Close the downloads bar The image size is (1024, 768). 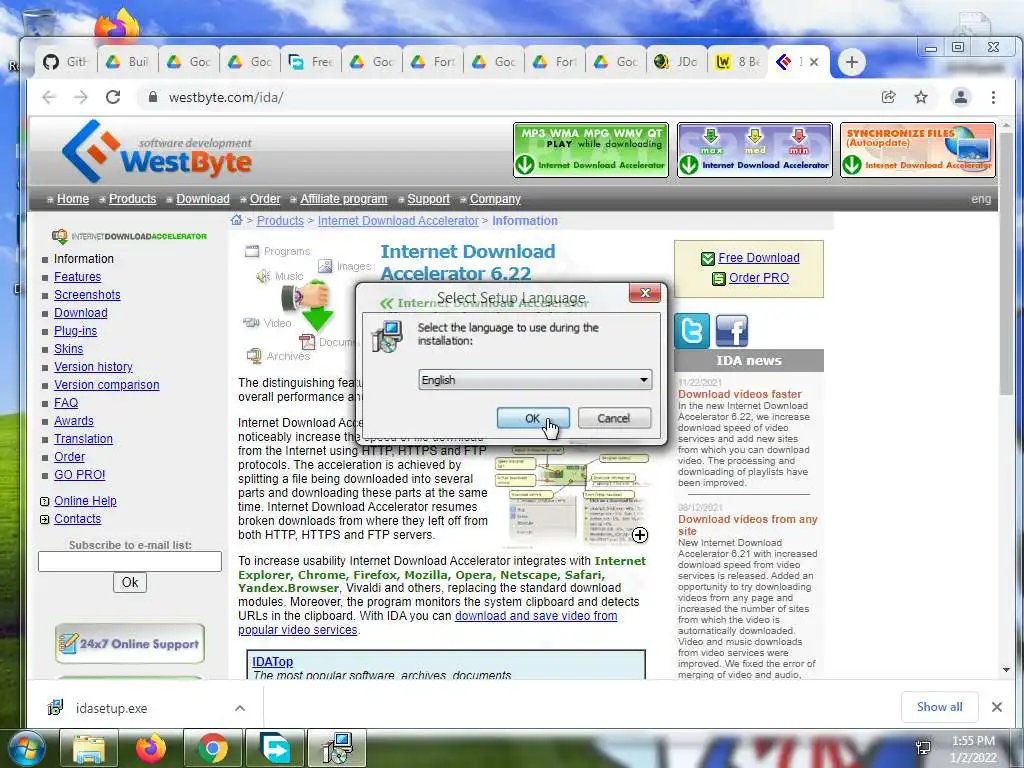[997, 707]
